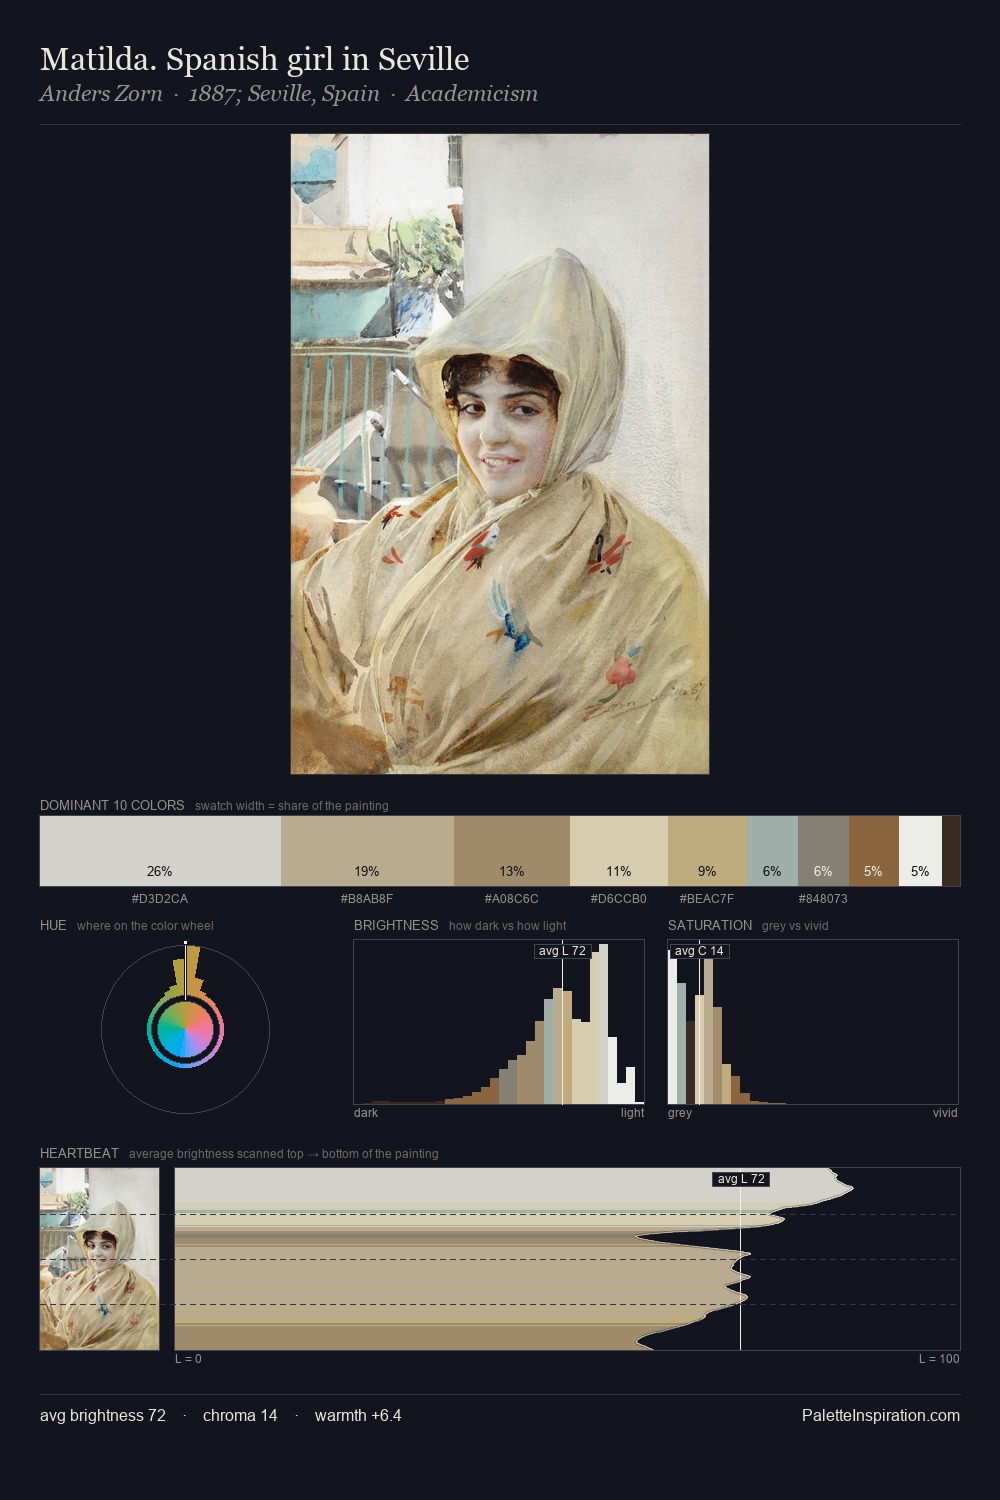Click the 'DOMINANT 10 COLORS' heading
Screen dimensions: 1000x1500
click(112, 805)
